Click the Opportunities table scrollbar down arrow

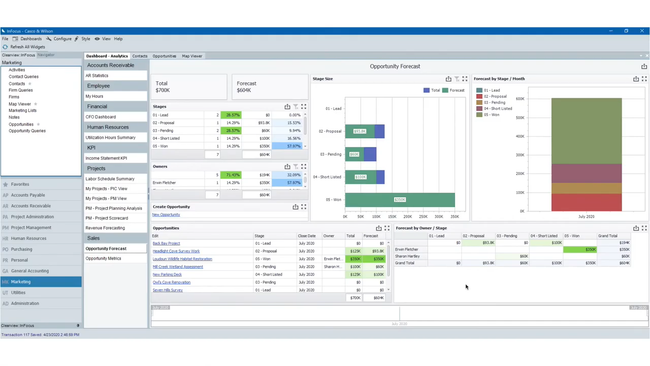388,290
